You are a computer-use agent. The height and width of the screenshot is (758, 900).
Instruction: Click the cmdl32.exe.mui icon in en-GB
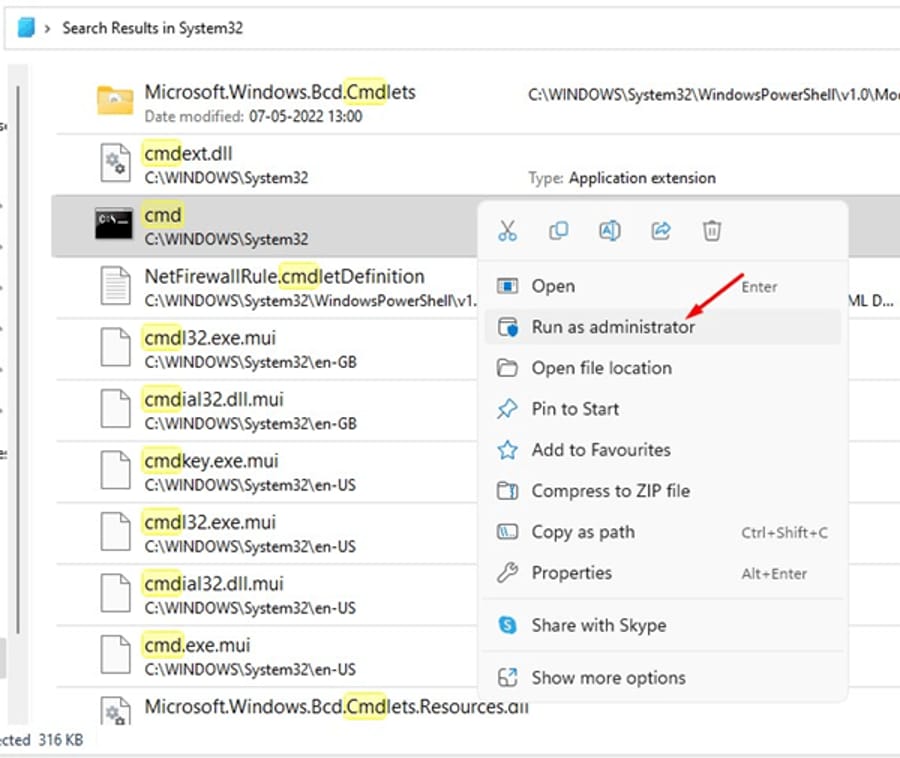tap(115, 347)
